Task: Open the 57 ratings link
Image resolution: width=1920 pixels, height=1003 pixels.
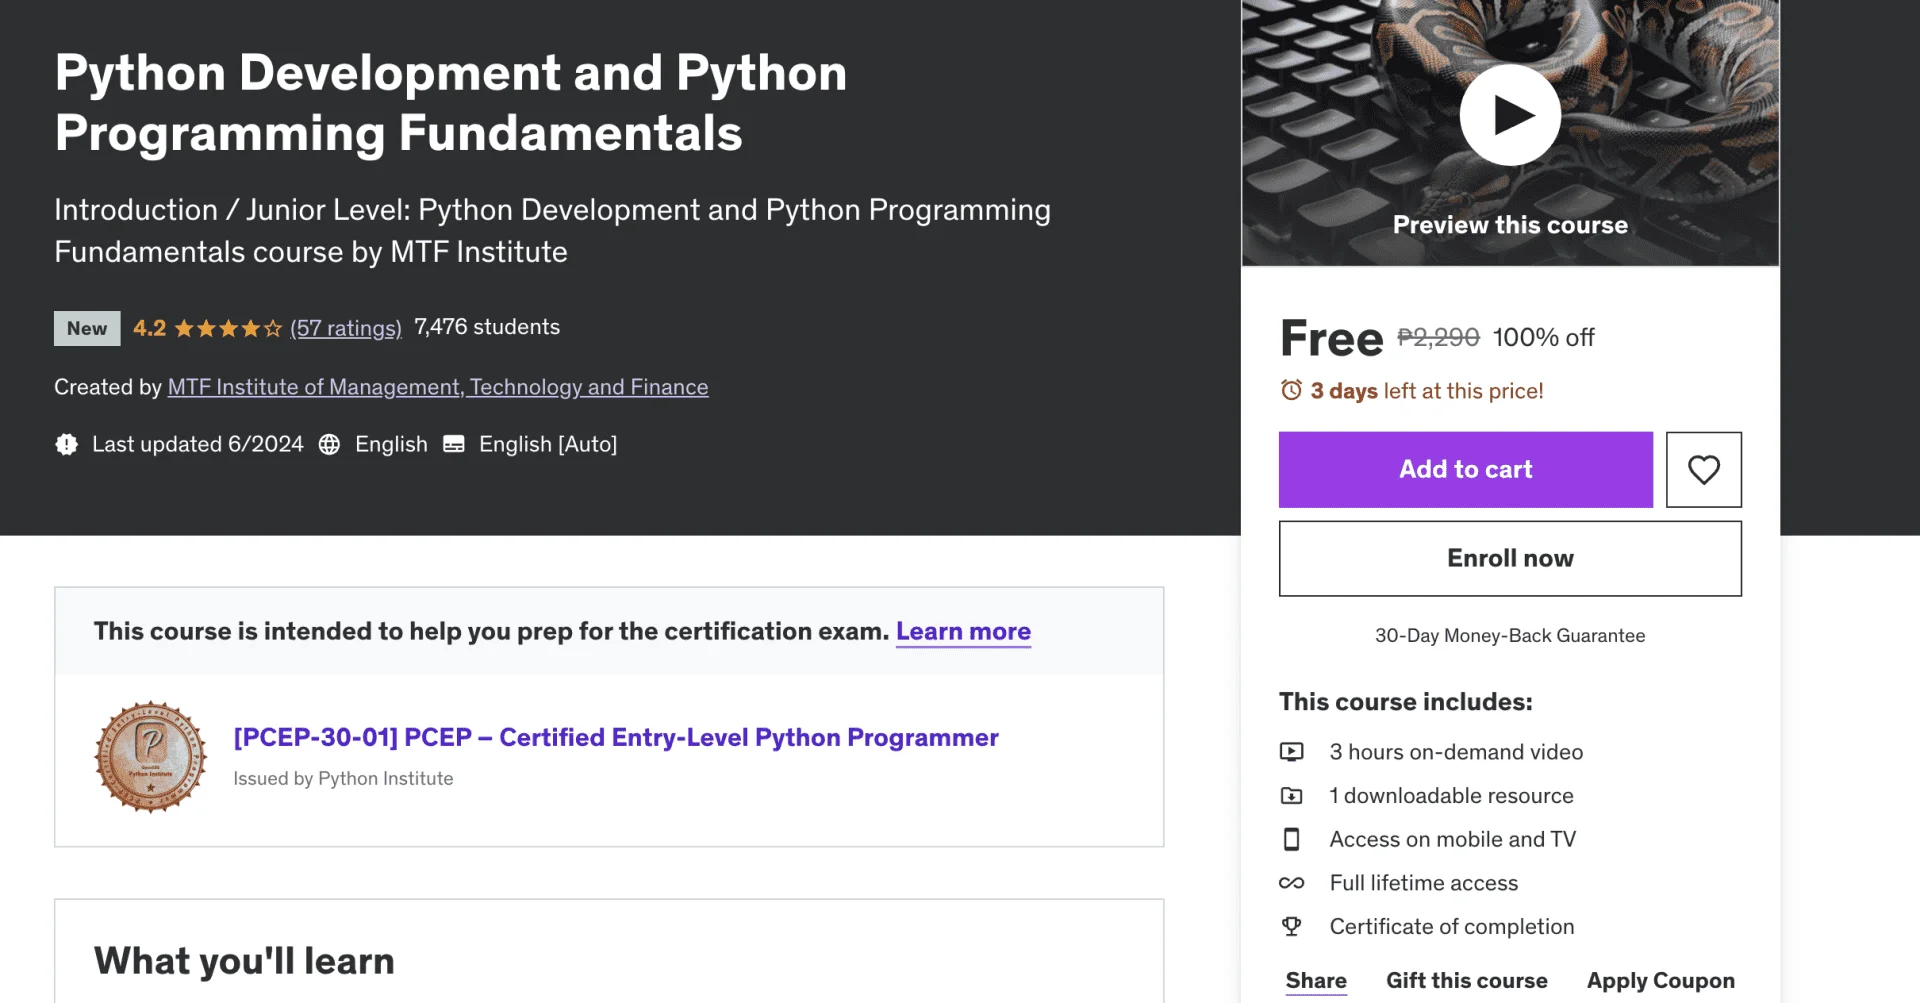Action: pos(346,328)
